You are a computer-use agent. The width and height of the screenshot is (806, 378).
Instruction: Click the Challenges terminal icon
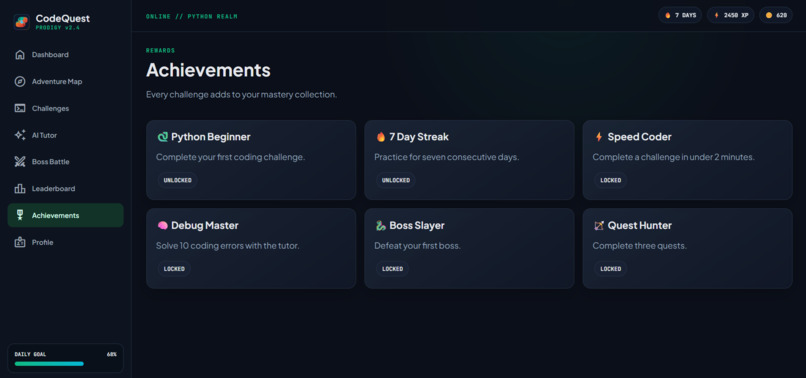tap(20, 108)
